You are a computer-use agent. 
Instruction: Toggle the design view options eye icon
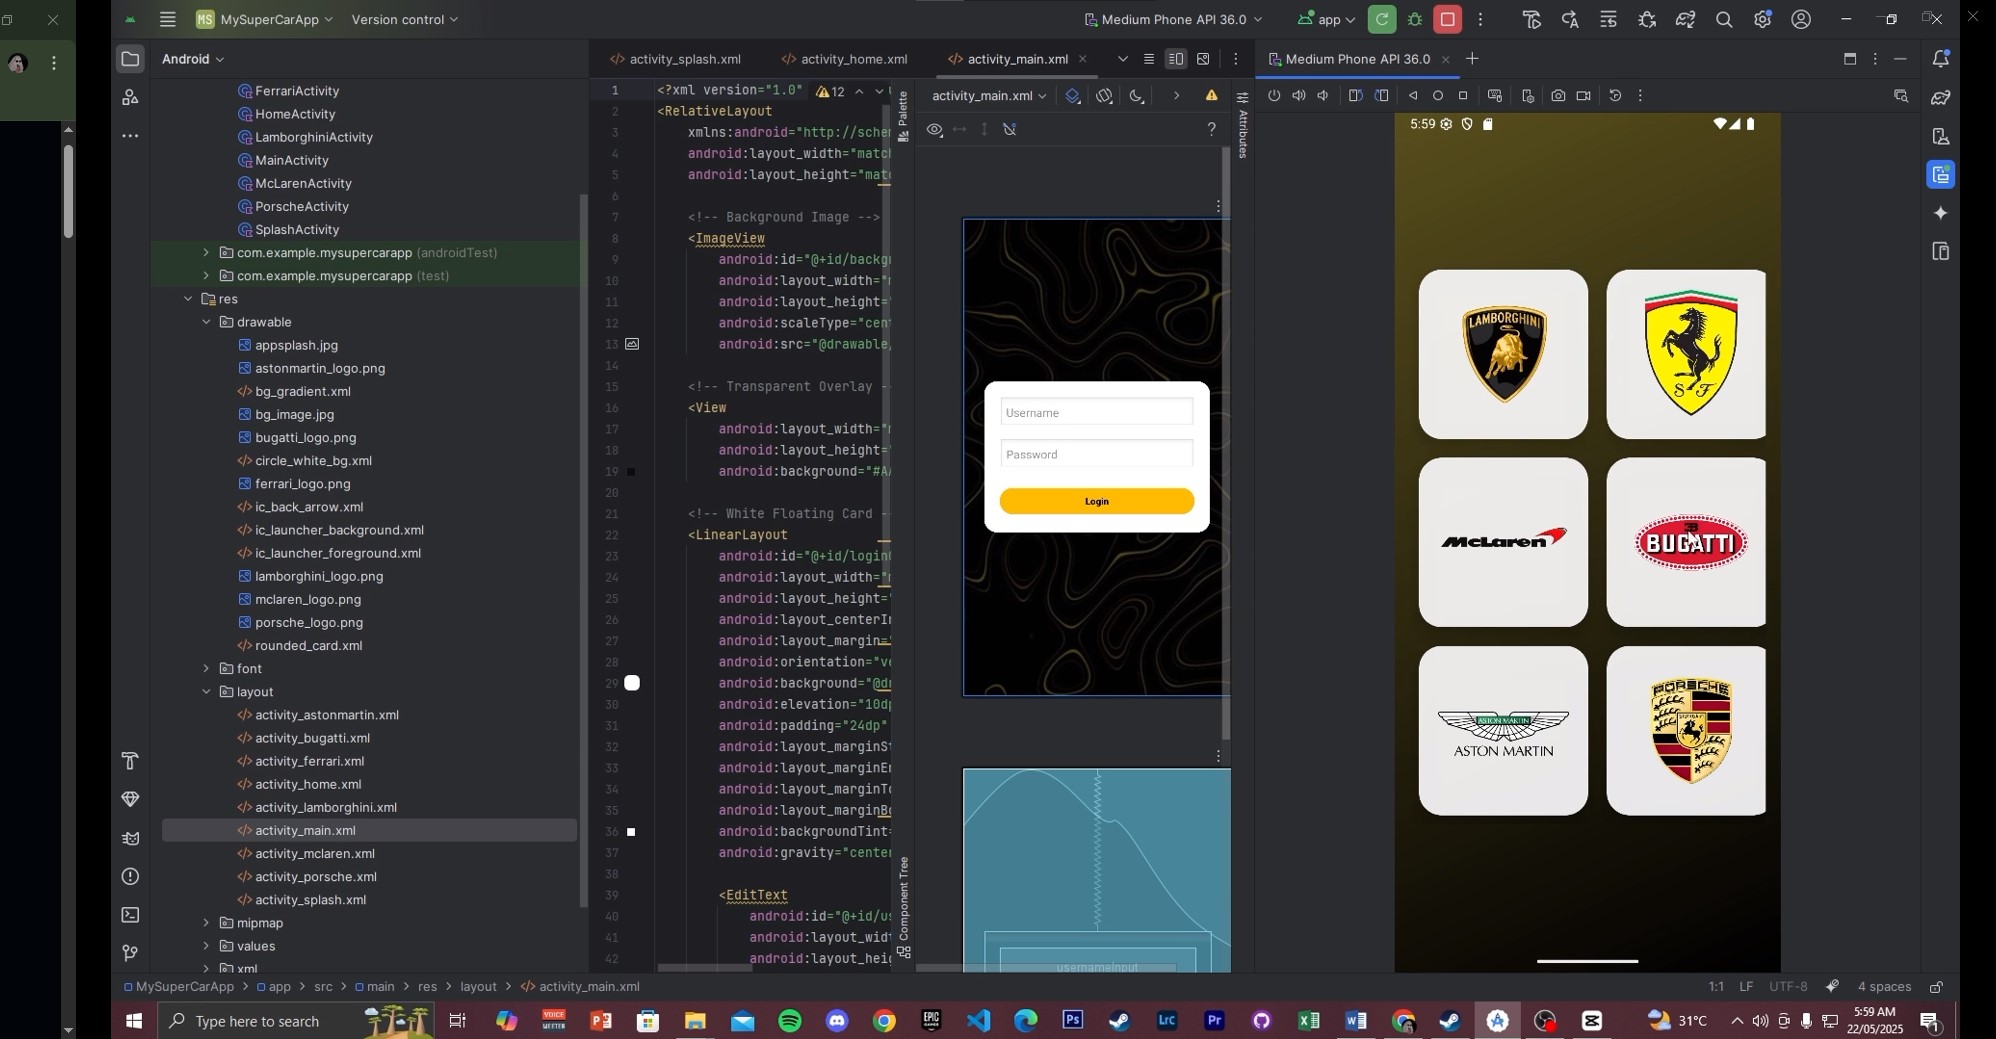[934, 130]
